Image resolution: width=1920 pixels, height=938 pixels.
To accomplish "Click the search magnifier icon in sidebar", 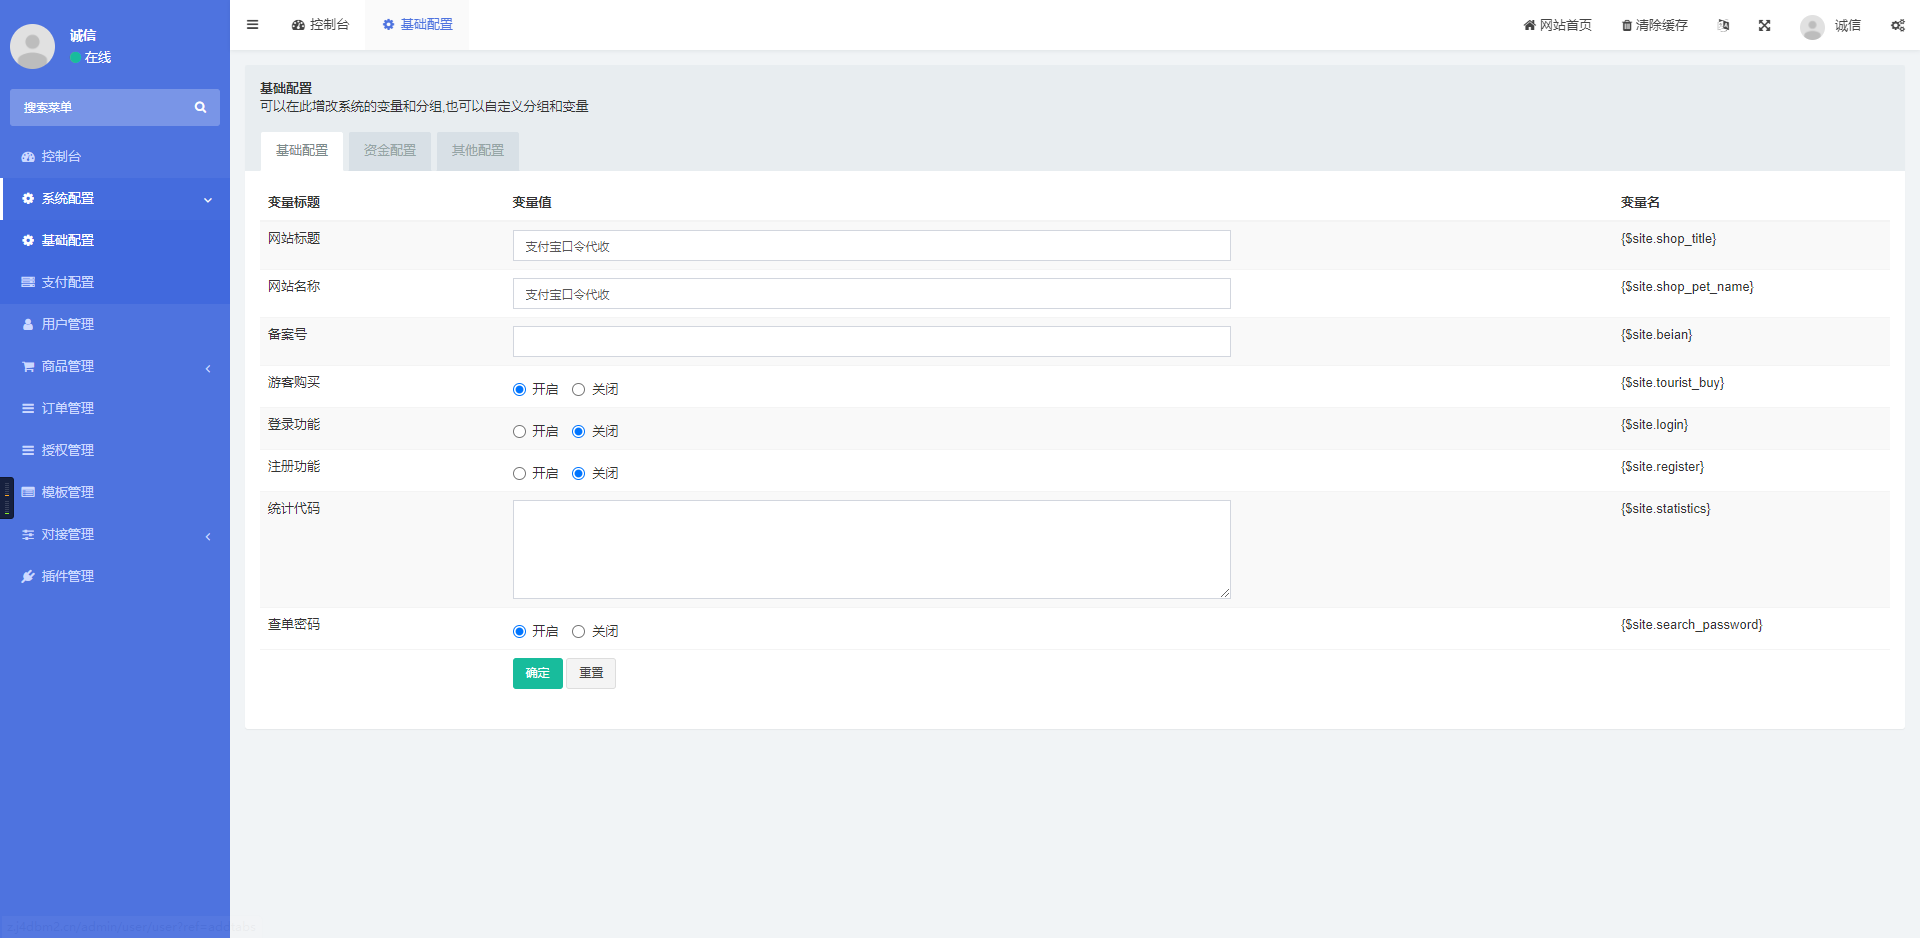I will [200, 107].
